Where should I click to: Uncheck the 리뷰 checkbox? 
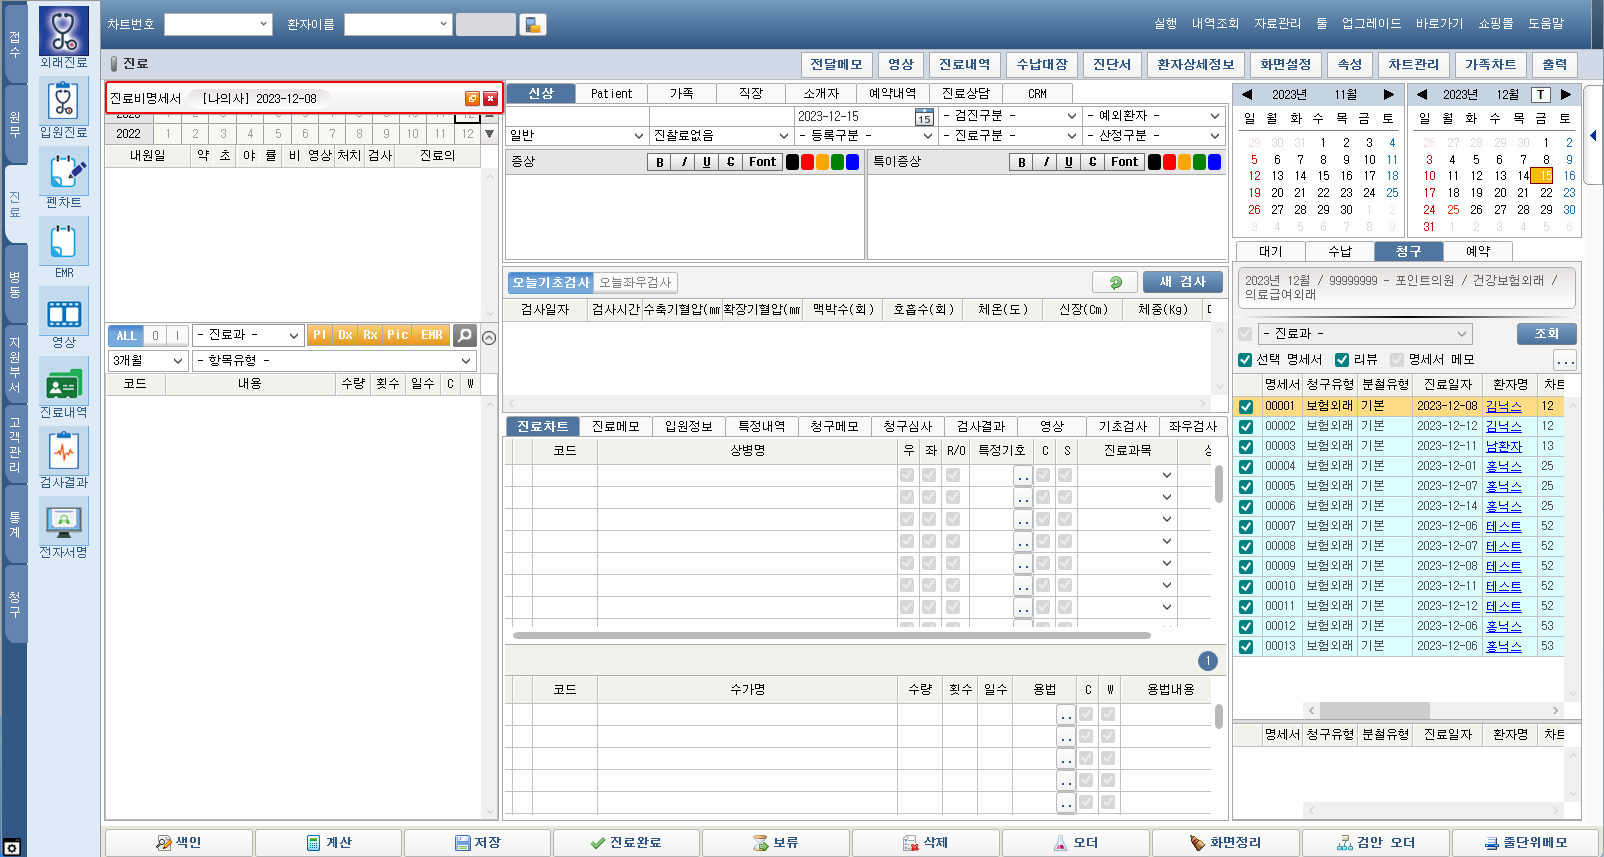tap(1342, 360)
